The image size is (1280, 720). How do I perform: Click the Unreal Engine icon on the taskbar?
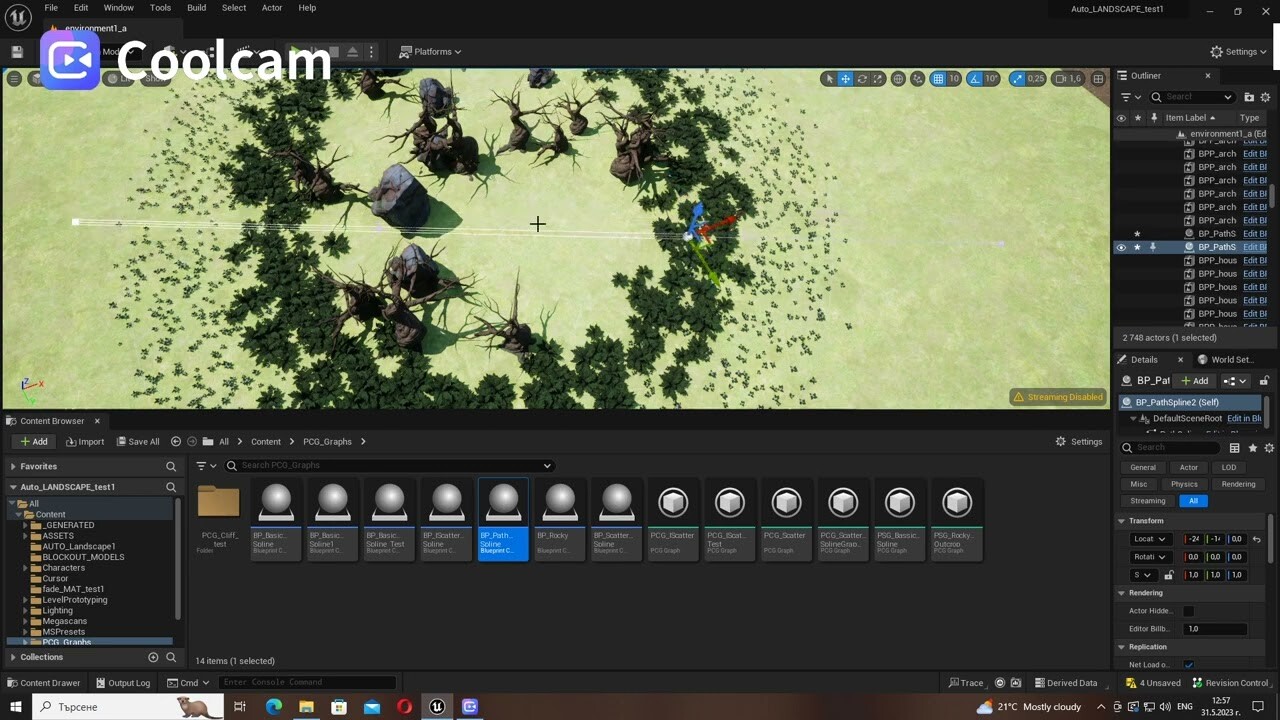[437, 707]
